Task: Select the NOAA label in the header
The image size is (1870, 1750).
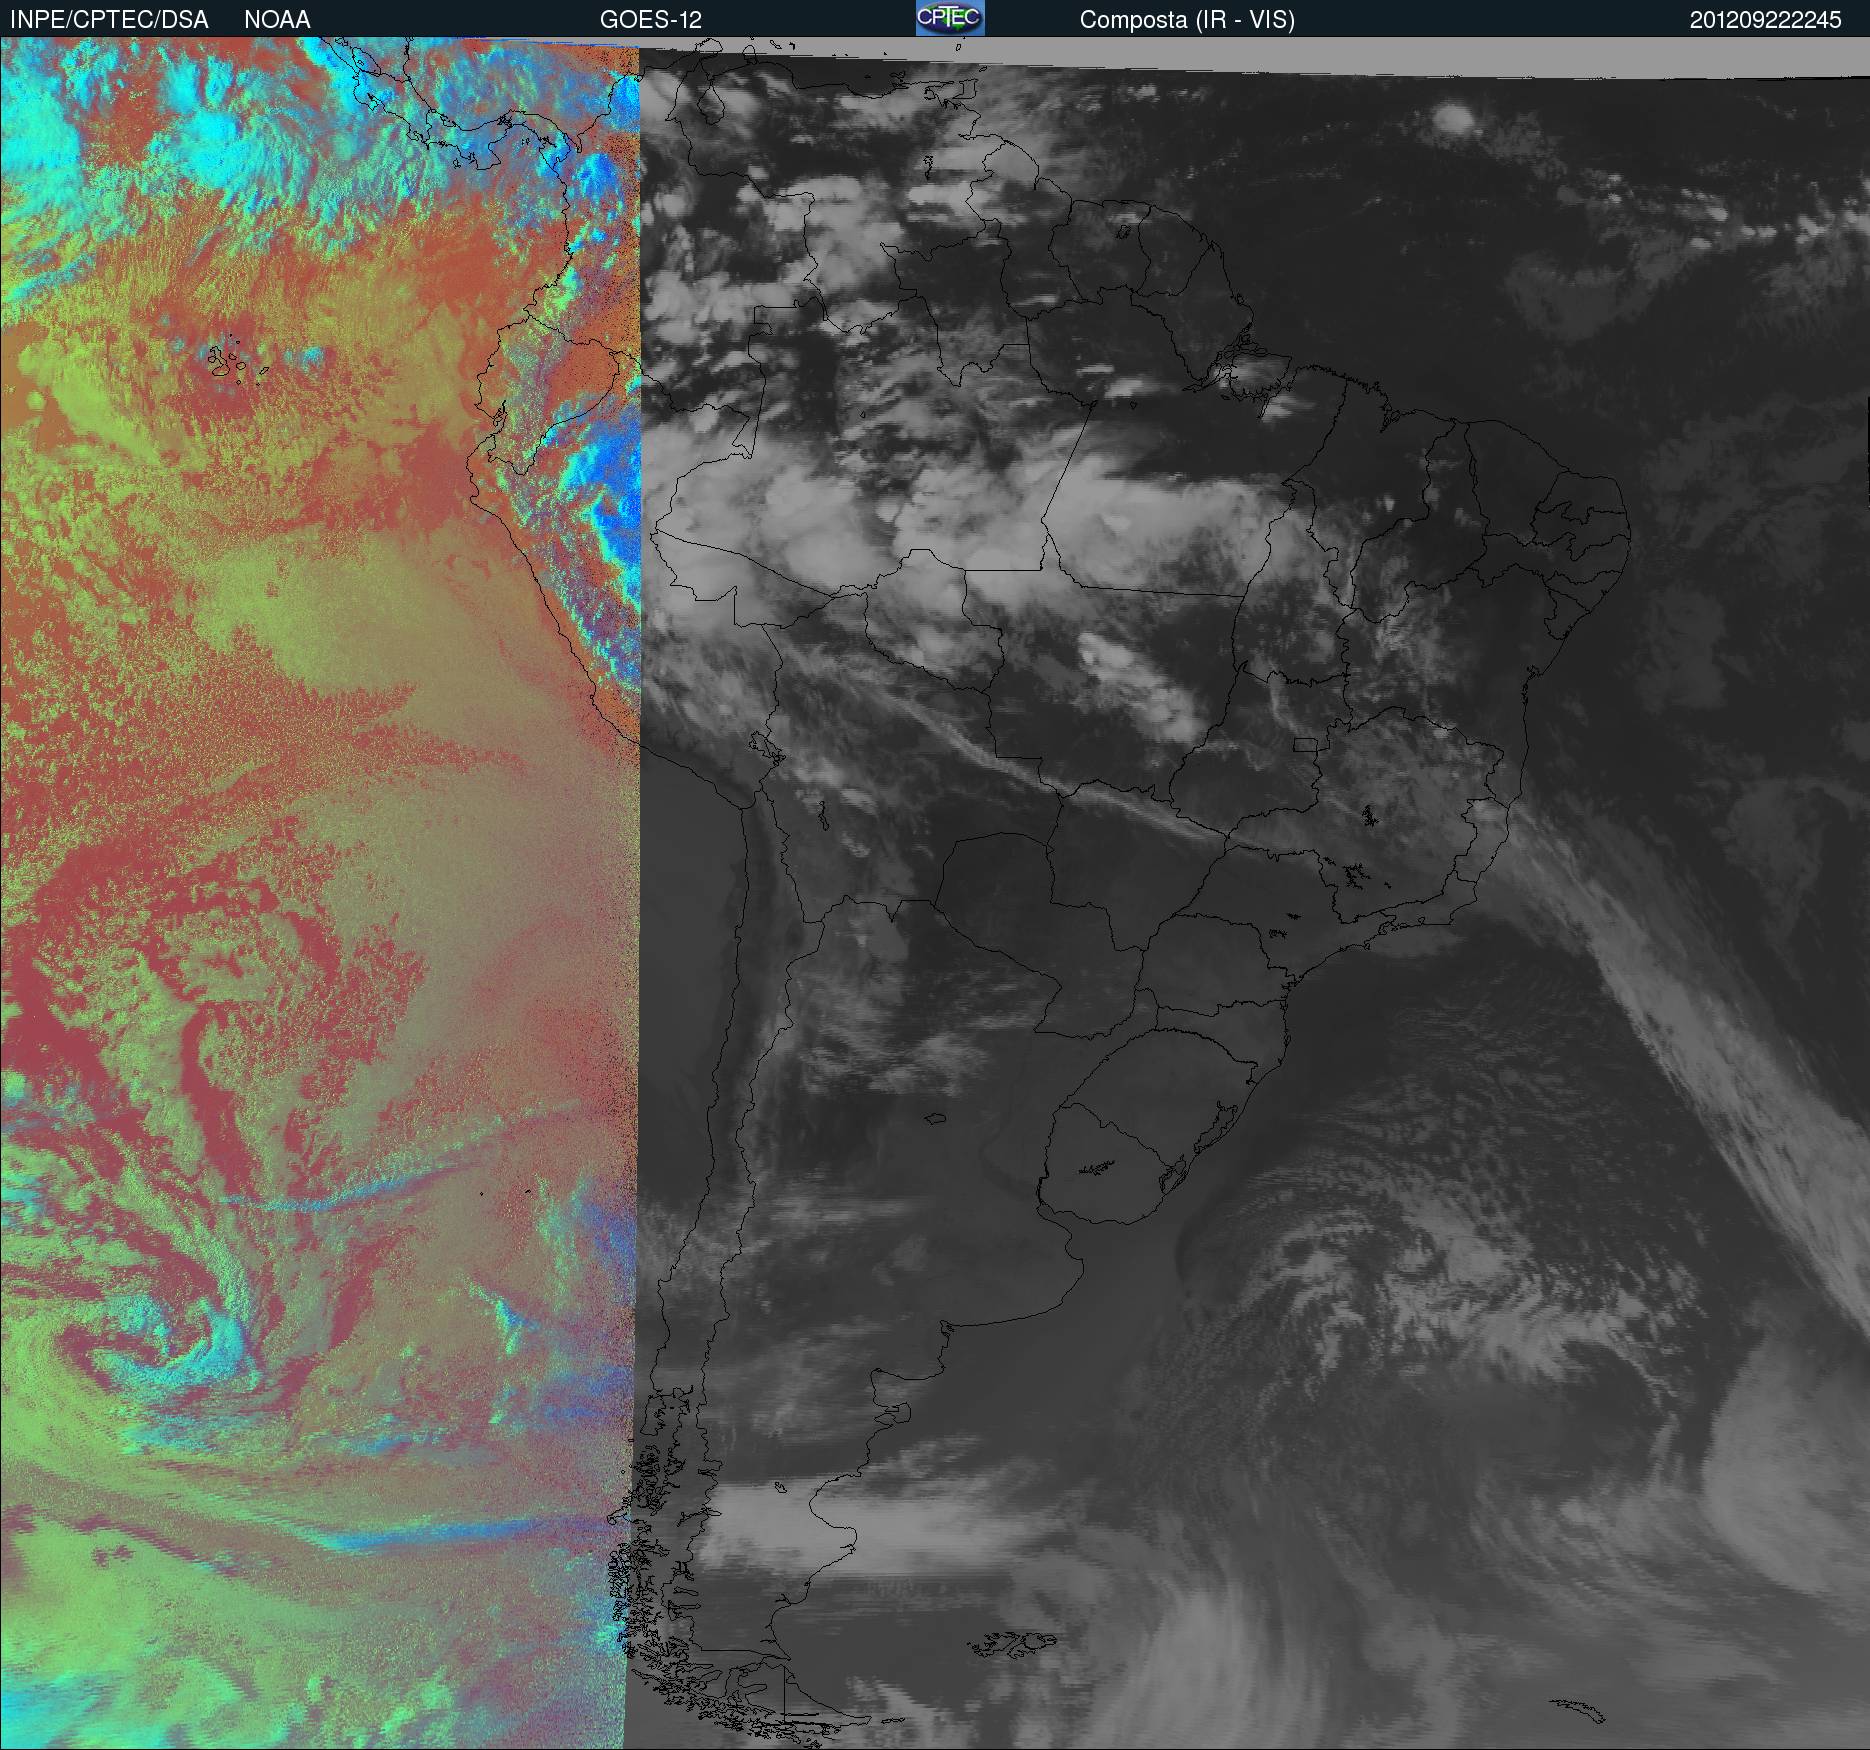Action: point(277,20)
